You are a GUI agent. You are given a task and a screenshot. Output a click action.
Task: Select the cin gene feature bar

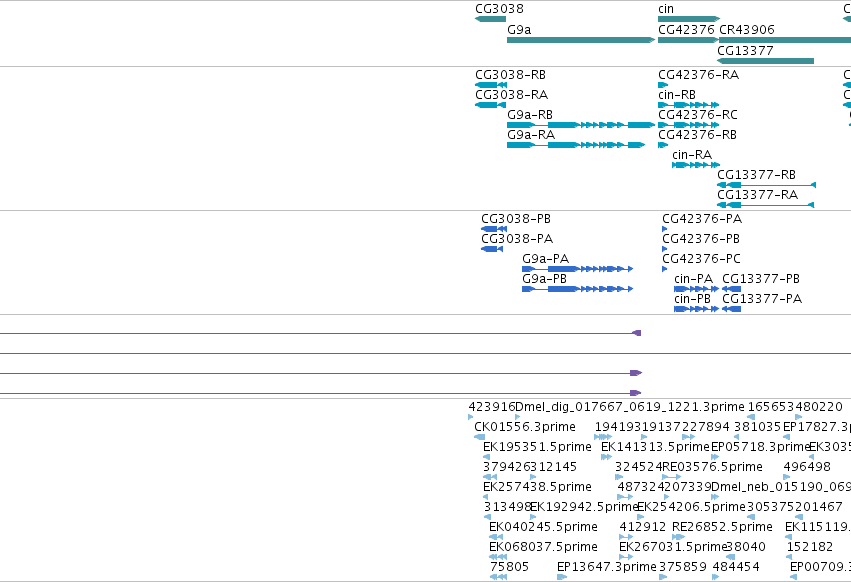[689, 19]
